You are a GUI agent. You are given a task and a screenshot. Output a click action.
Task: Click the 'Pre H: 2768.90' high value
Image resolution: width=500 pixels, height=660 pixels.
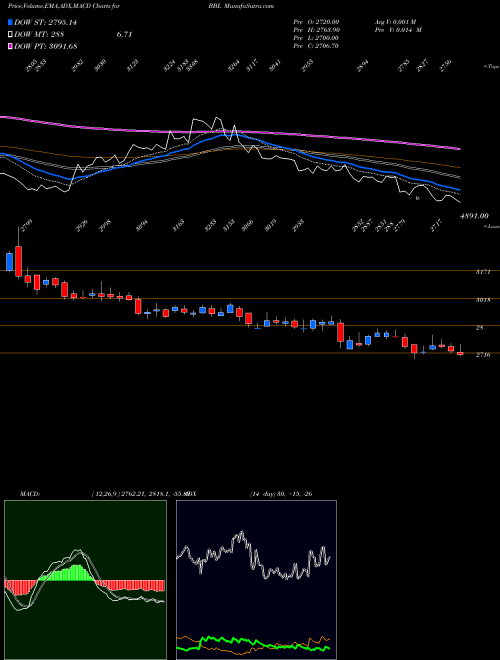(x=316, y=30)
